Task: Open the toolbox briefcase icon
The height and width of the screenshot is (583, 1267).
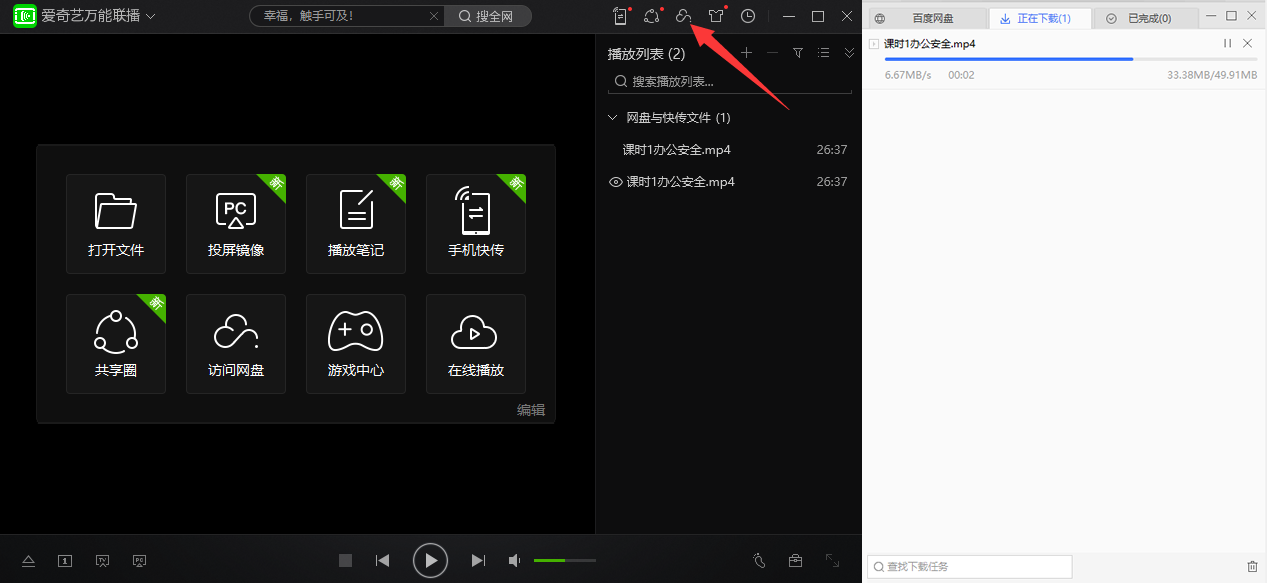Action: point(795,561)
